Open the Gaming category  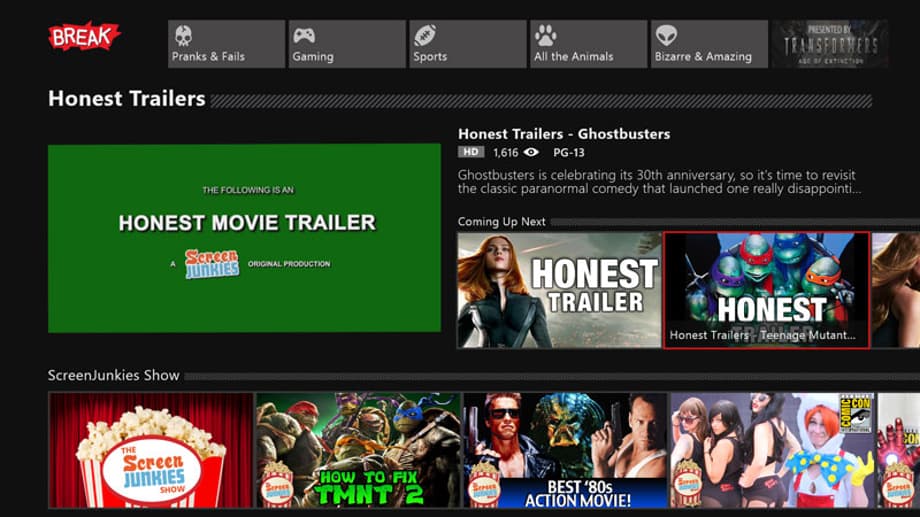click(x=347, y=44)
